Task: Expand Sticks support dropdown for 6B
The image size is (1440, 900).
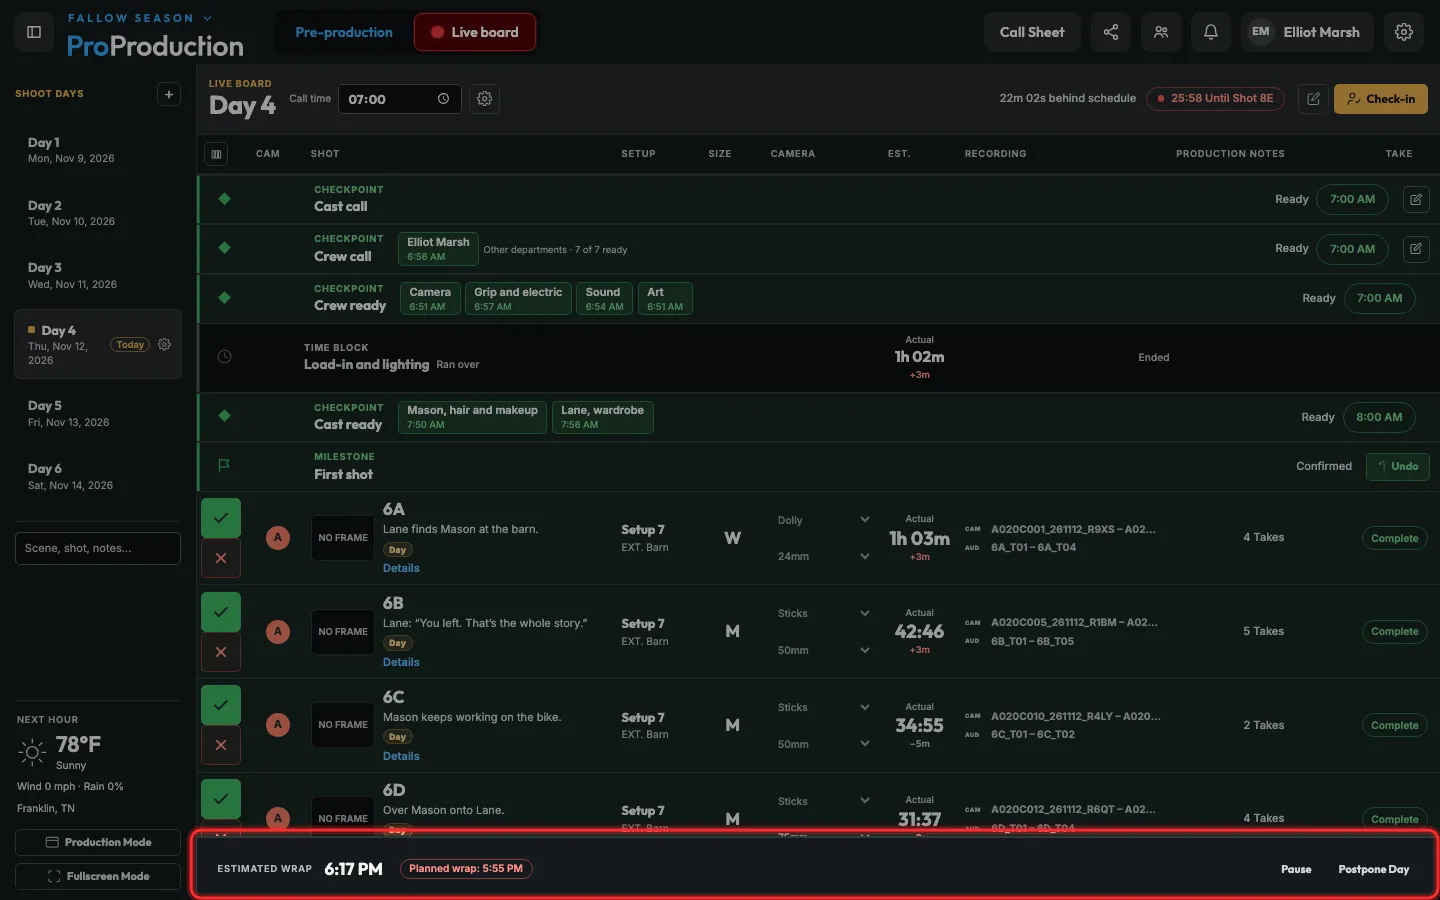Action: coord(823,614)
